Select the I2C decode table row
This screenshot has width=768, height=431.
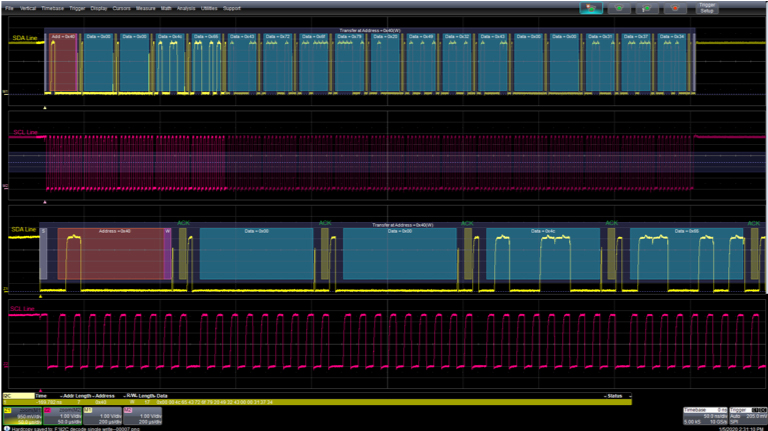coord(300,402)
